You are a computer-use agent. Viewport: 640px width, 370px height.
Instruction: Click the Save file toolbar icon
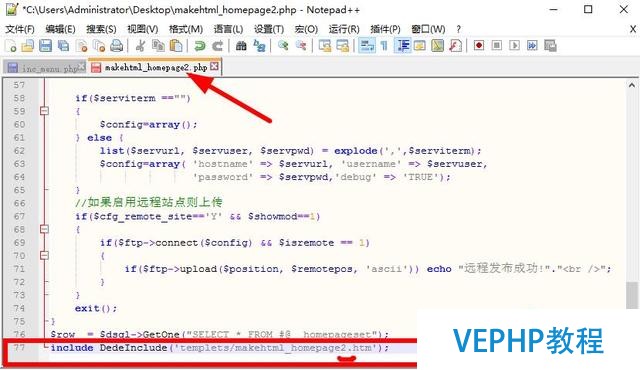point(45,46)
